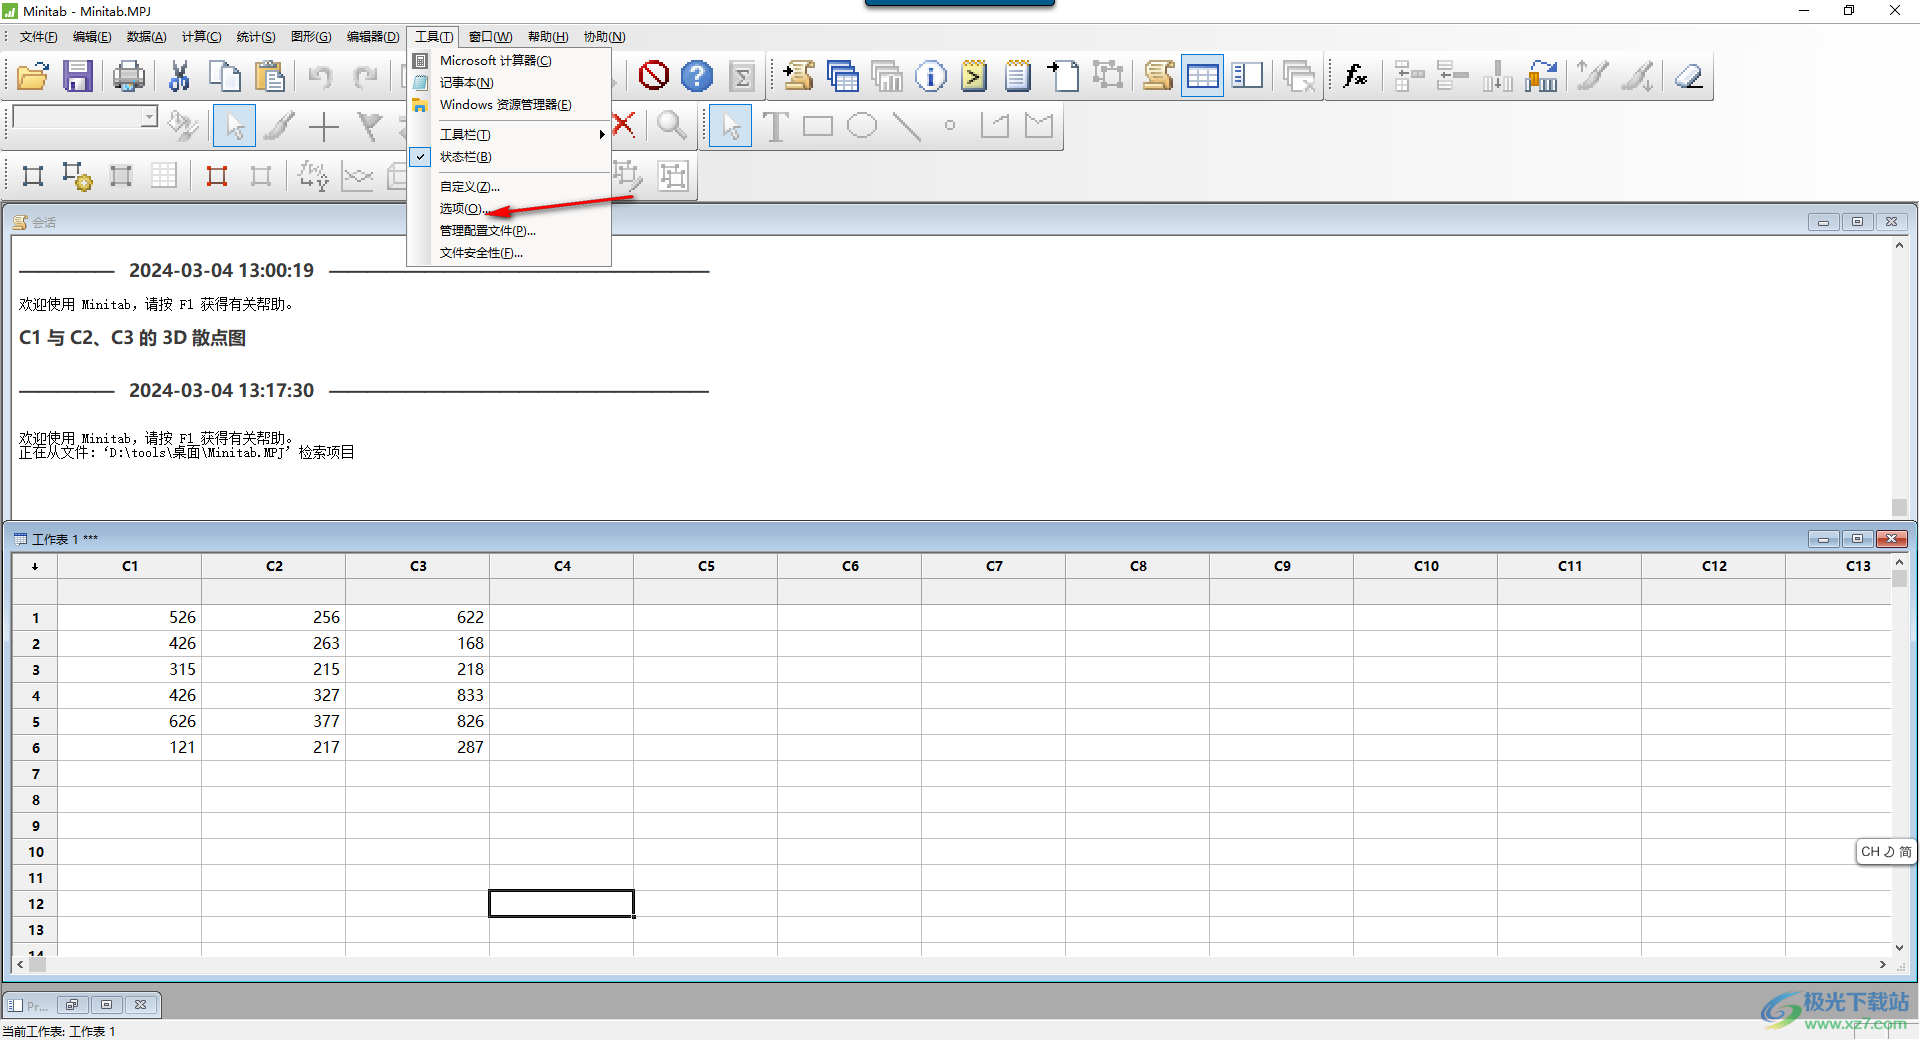1920x1040 pixels.
Task: Show History with yellow arrow notepad icon
Action: (x=974, y=76)
